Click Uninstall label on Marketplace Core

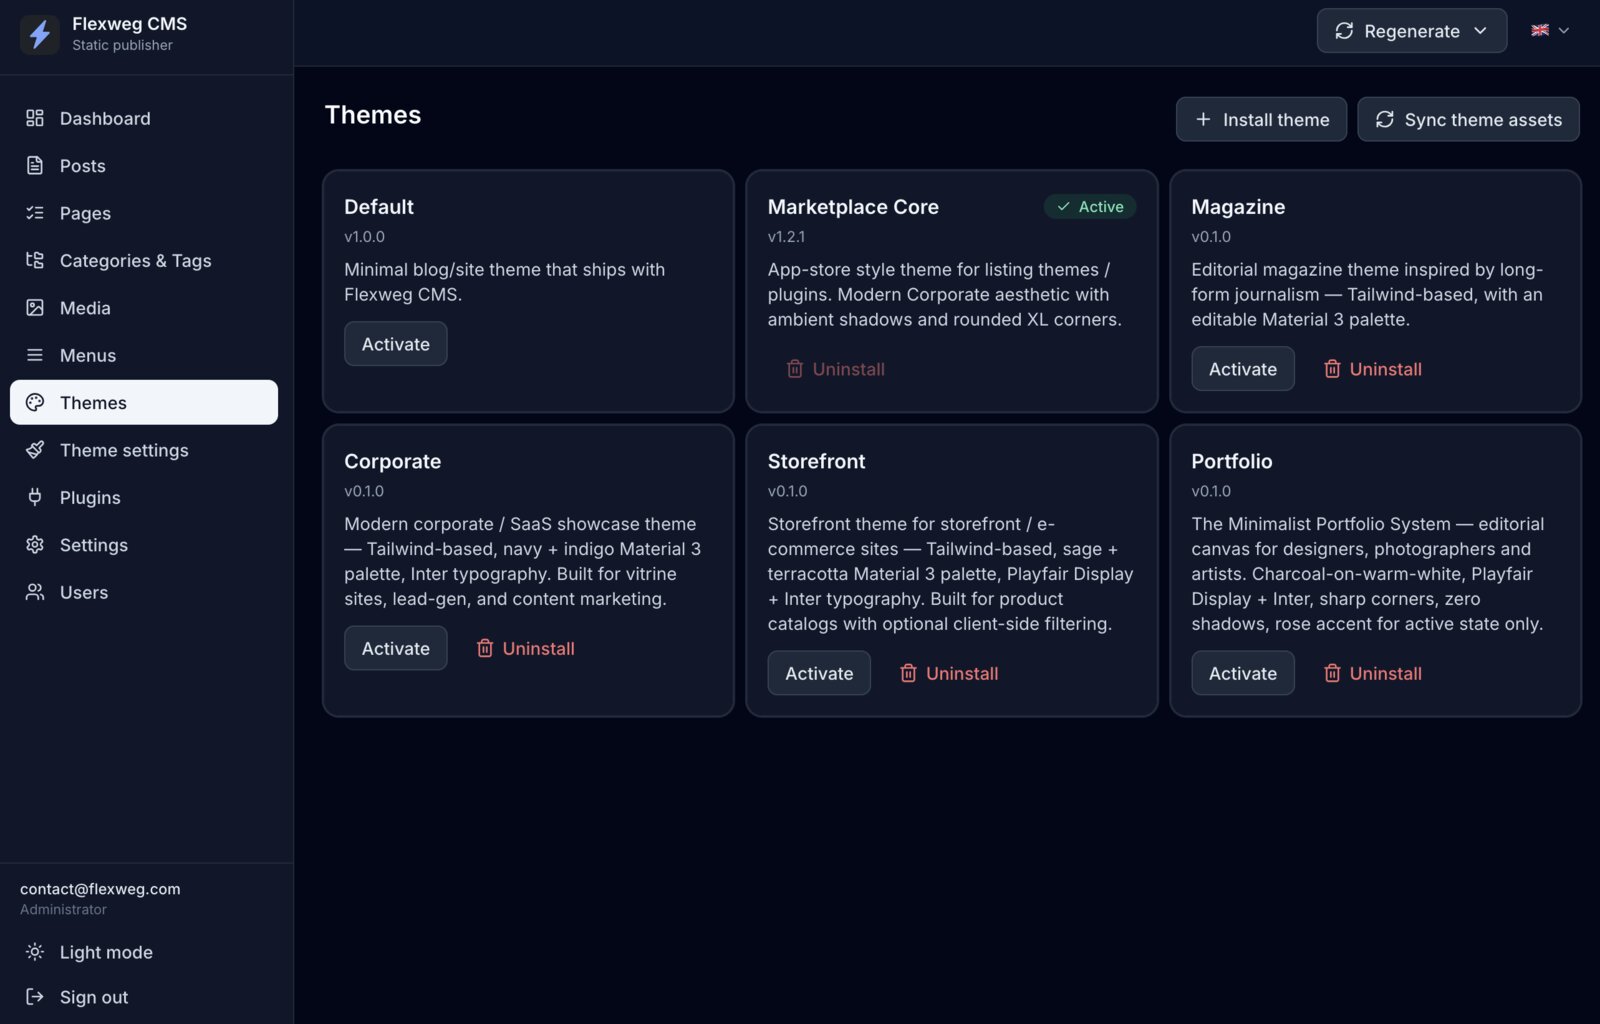[848, 369]
